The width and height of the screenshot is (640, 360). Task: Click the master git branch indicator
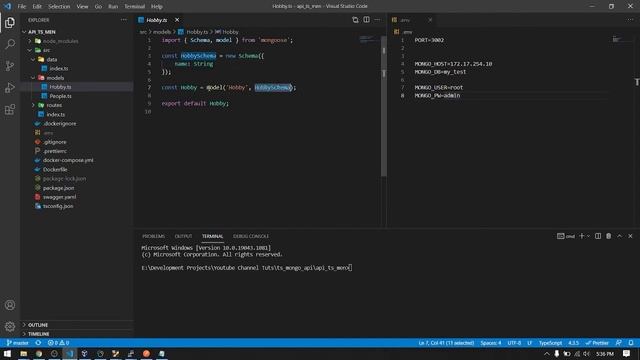[x=18, y=343]
